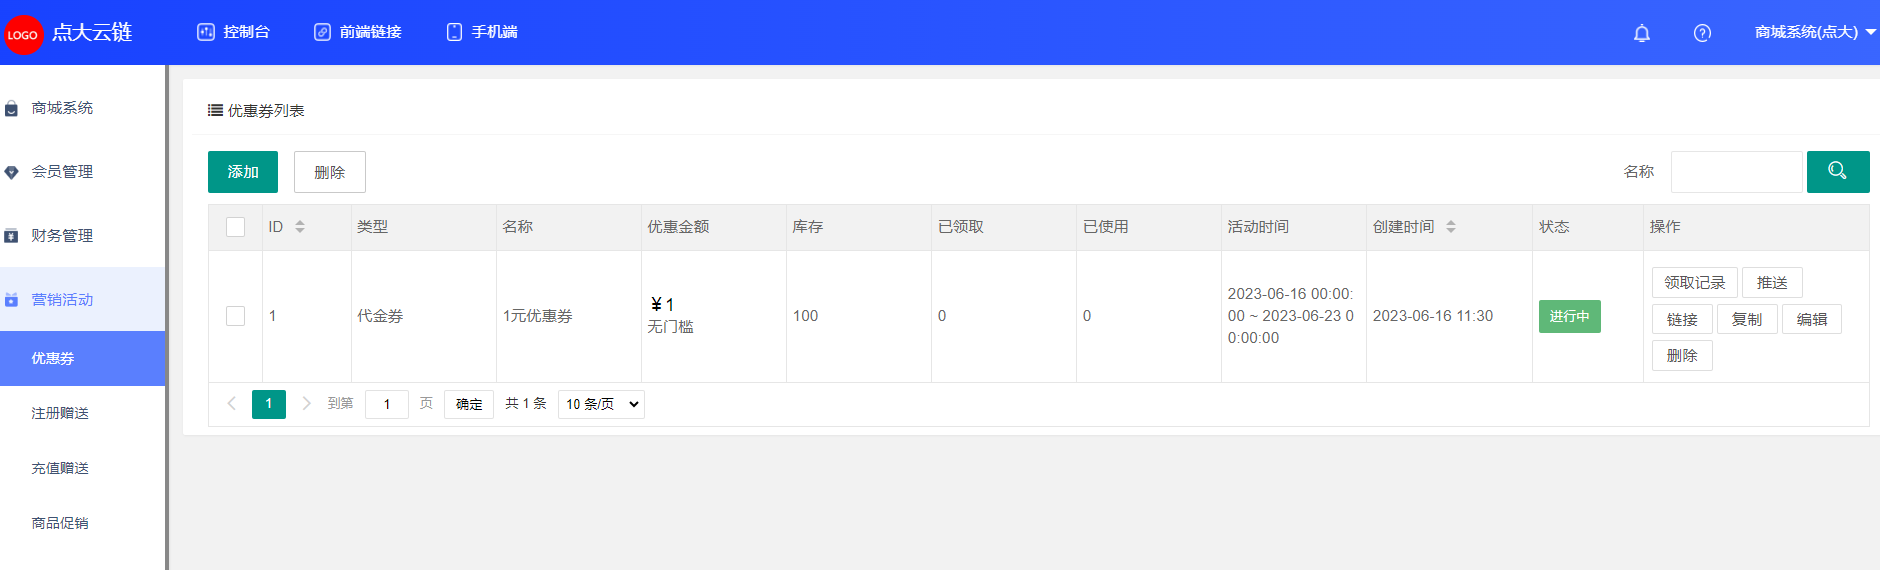
Task: Open the help question mark icon
Action: click(1702, 33)
